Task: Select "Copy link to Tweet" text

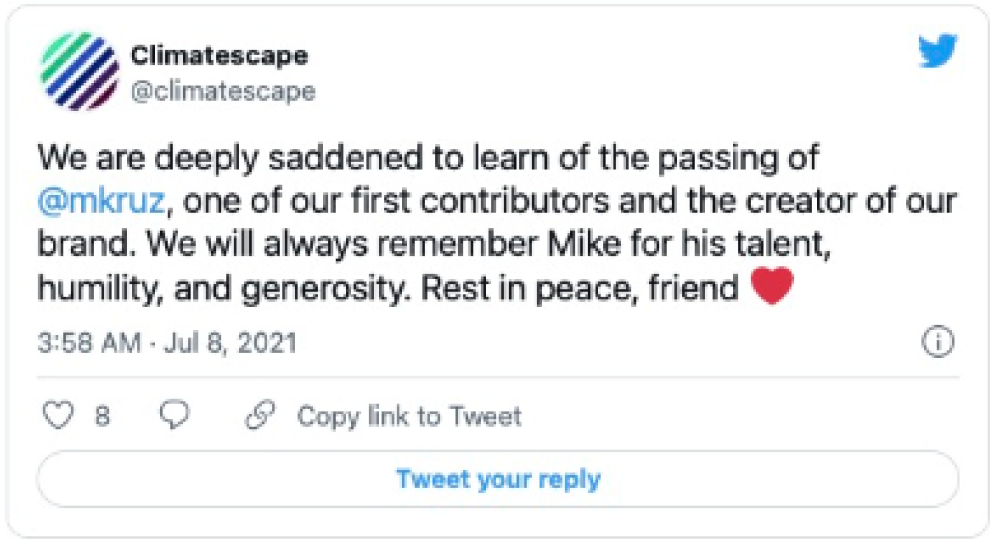Action: [x=408, y=416]
